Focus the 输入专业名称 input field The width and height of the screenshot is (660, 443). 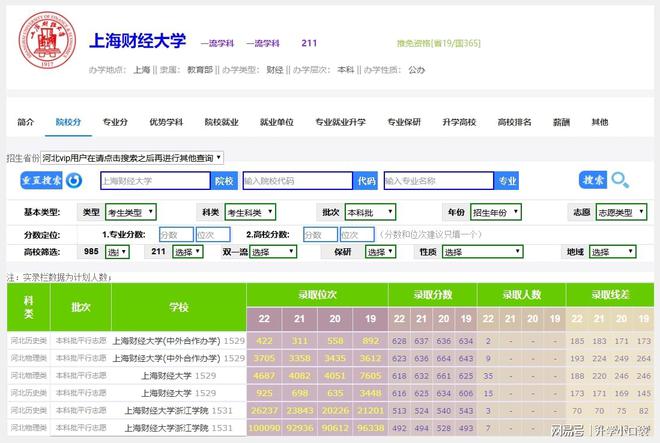pos(439,181)
